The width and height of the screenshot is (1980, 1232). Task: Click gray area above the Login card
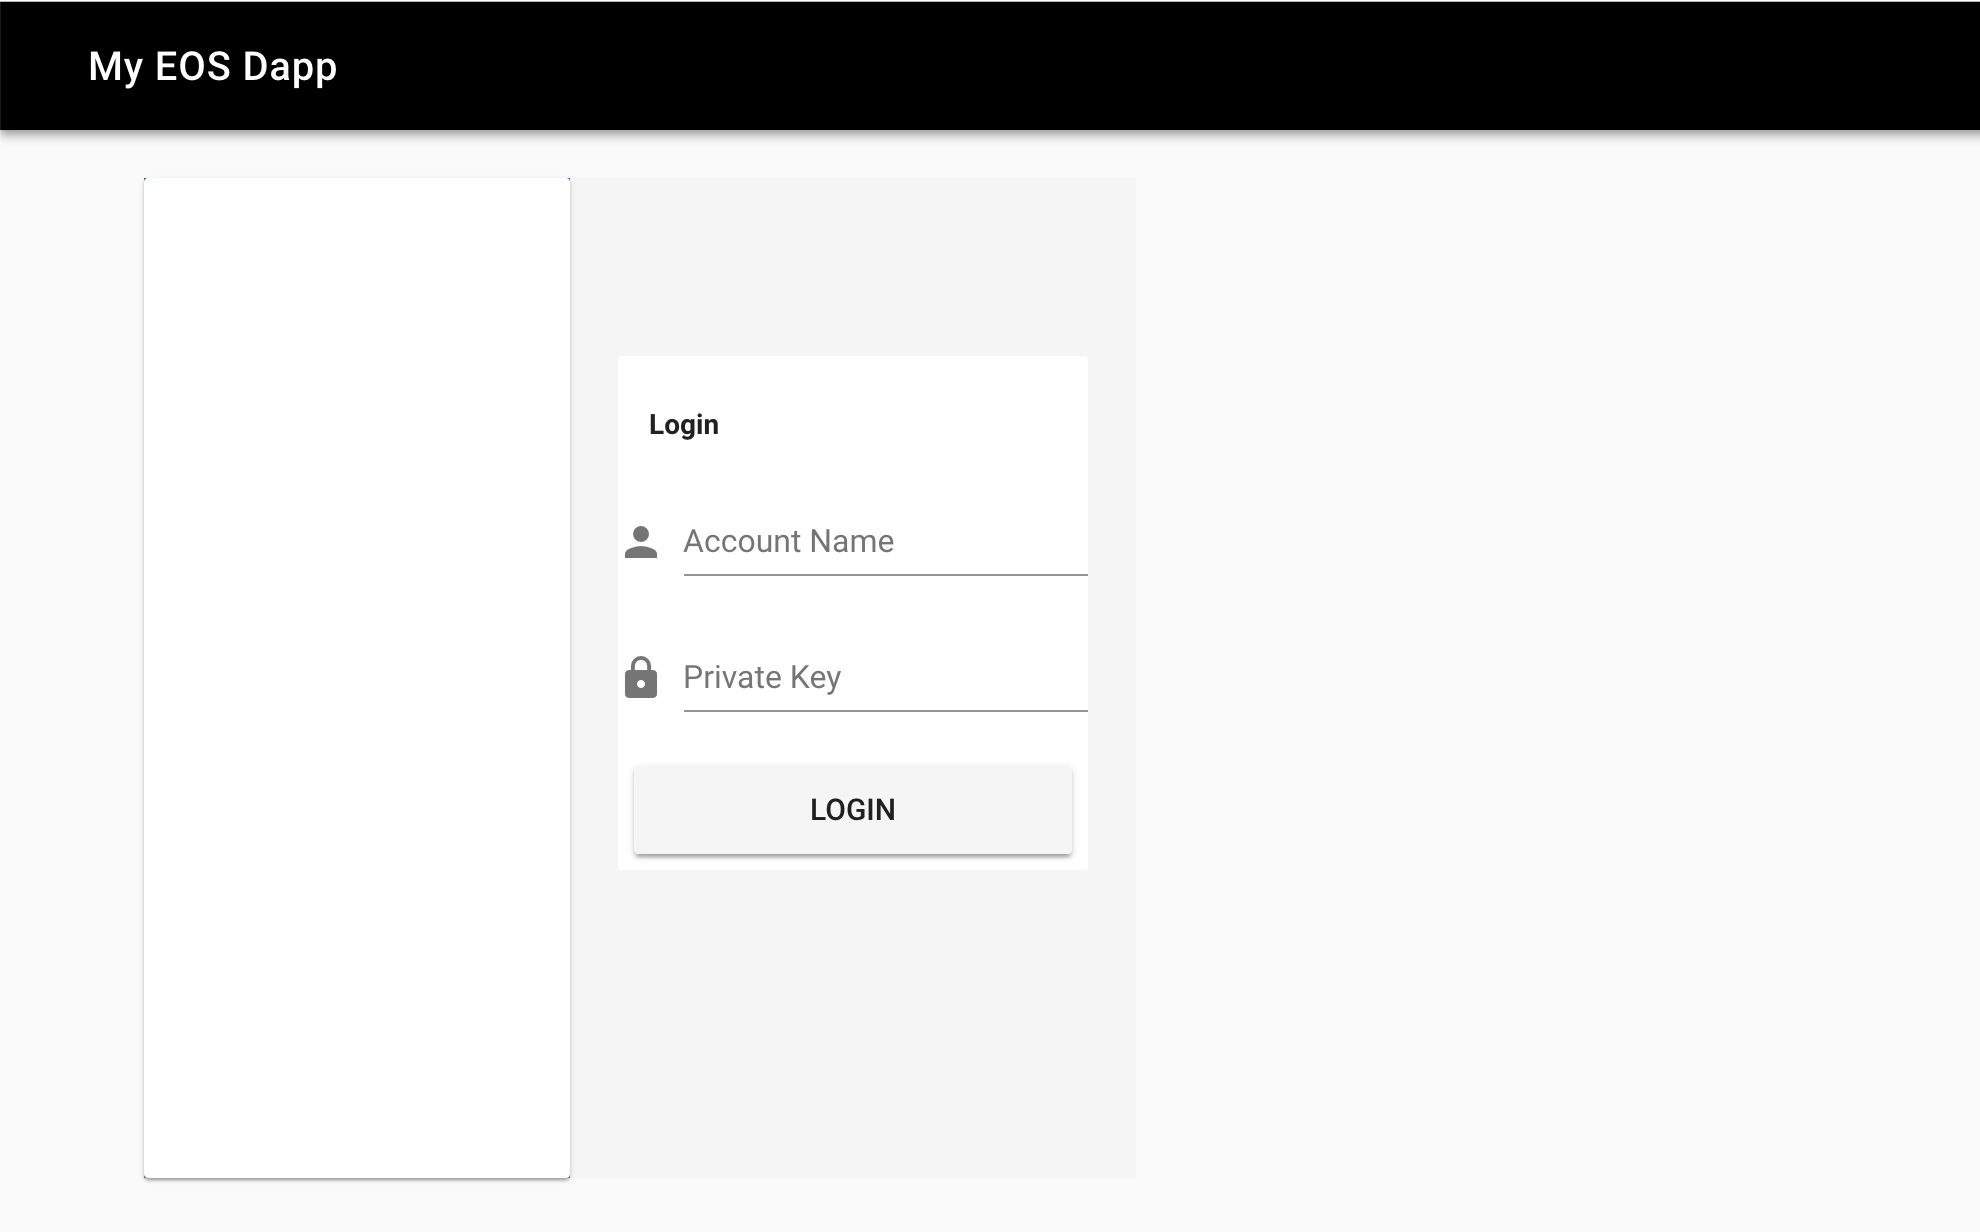[853, 266]
